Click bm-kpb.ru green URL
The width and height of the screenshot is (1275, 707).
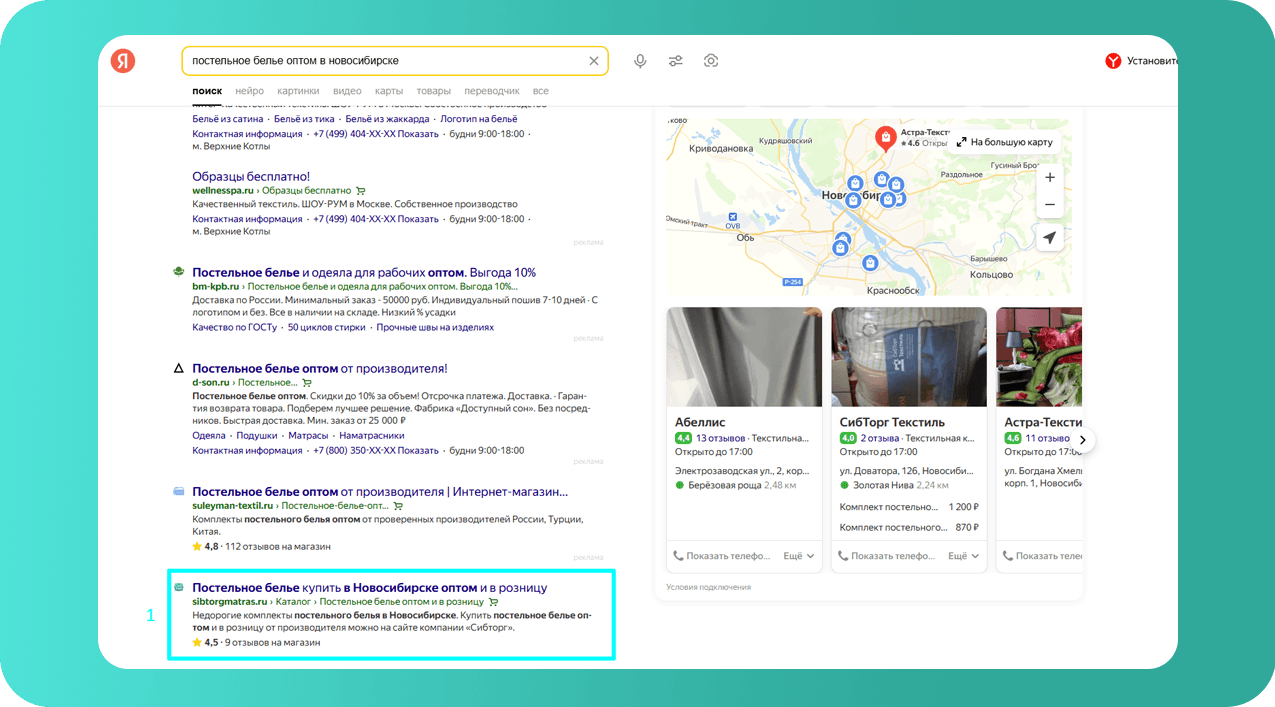click(x=216, y=286)
